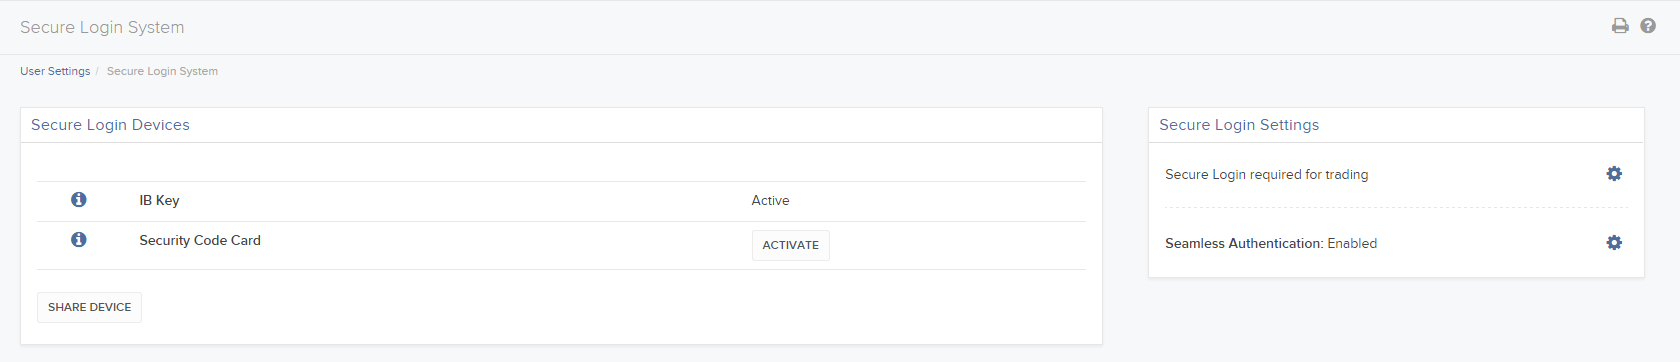This screenshot has height=362, width=1680.
Task: Show info for Security Code Card
Action: [79, 240]
